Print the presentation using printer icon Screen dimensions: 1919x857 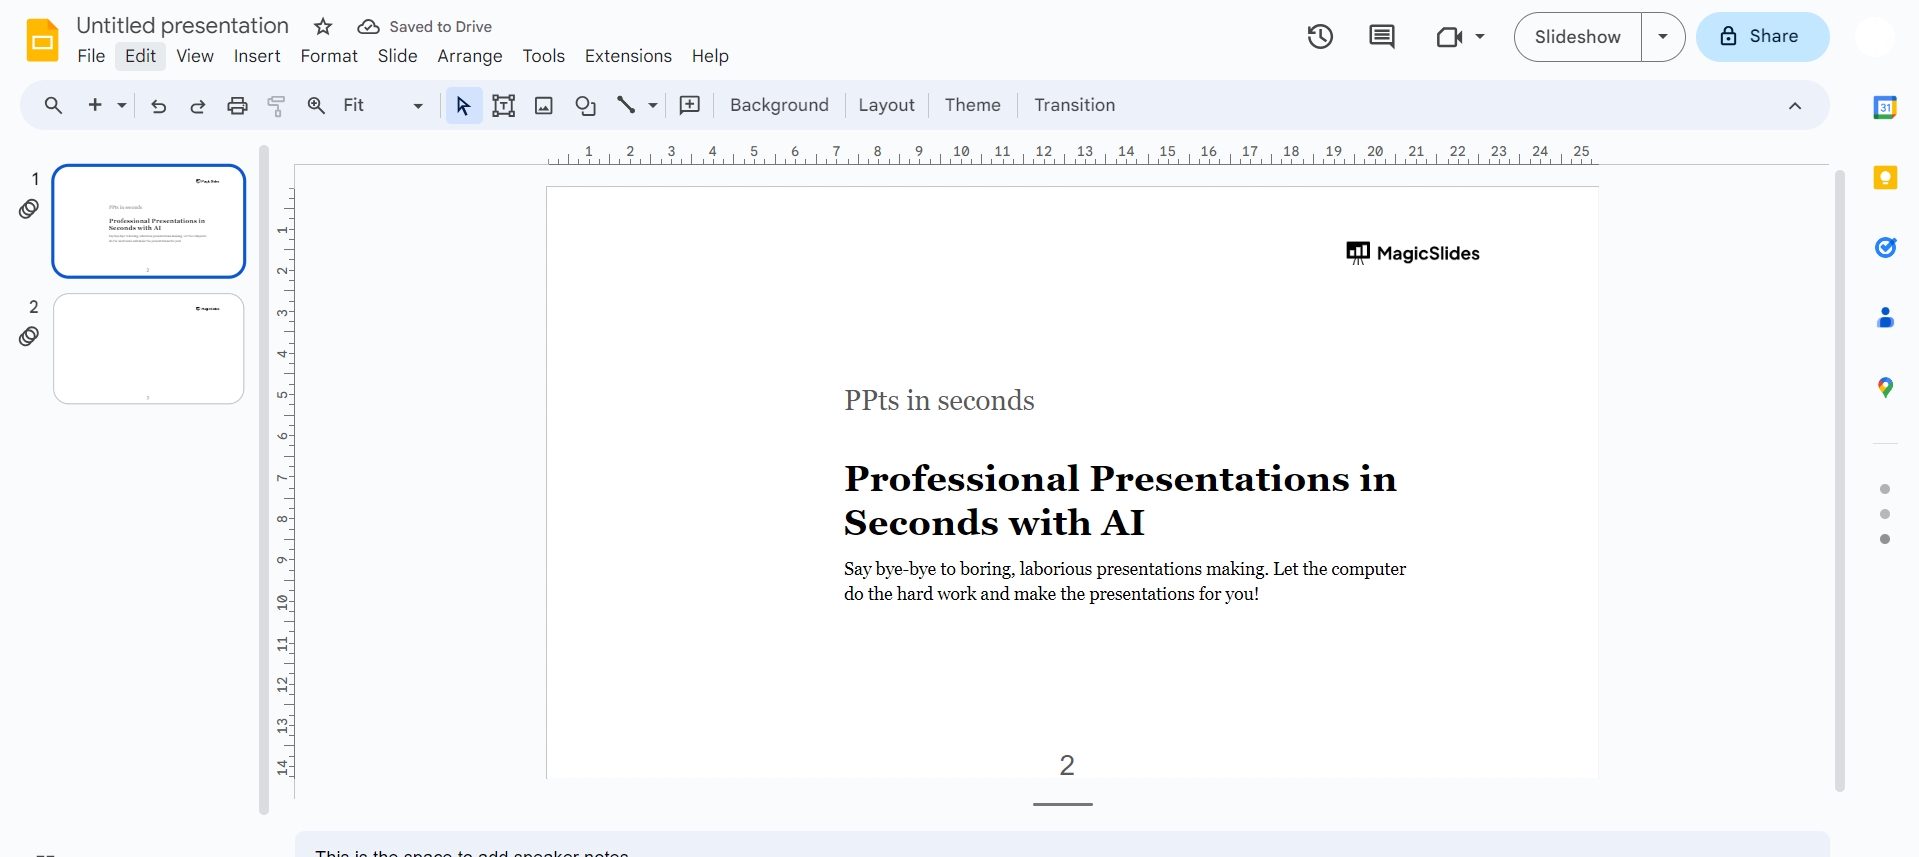coord(237,106)
